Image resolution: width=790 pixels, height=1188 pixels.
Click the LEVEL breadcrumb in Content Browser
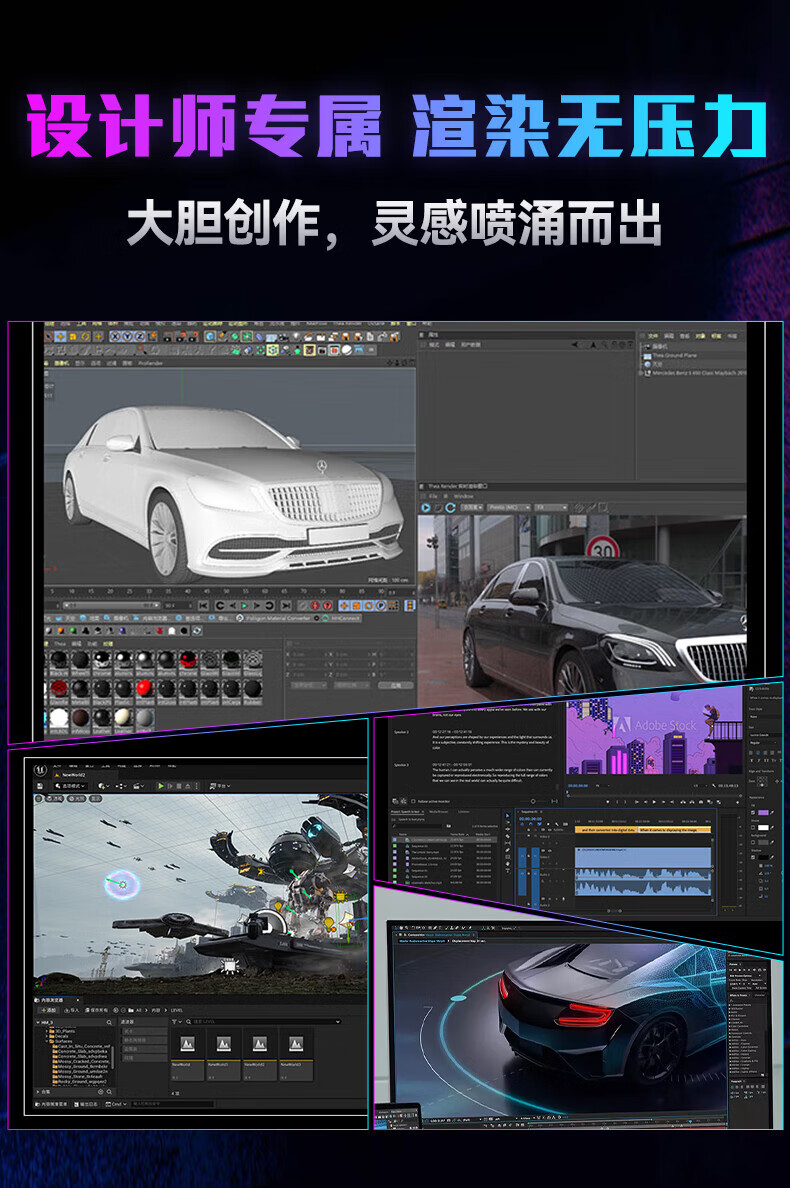(176, 1011)
